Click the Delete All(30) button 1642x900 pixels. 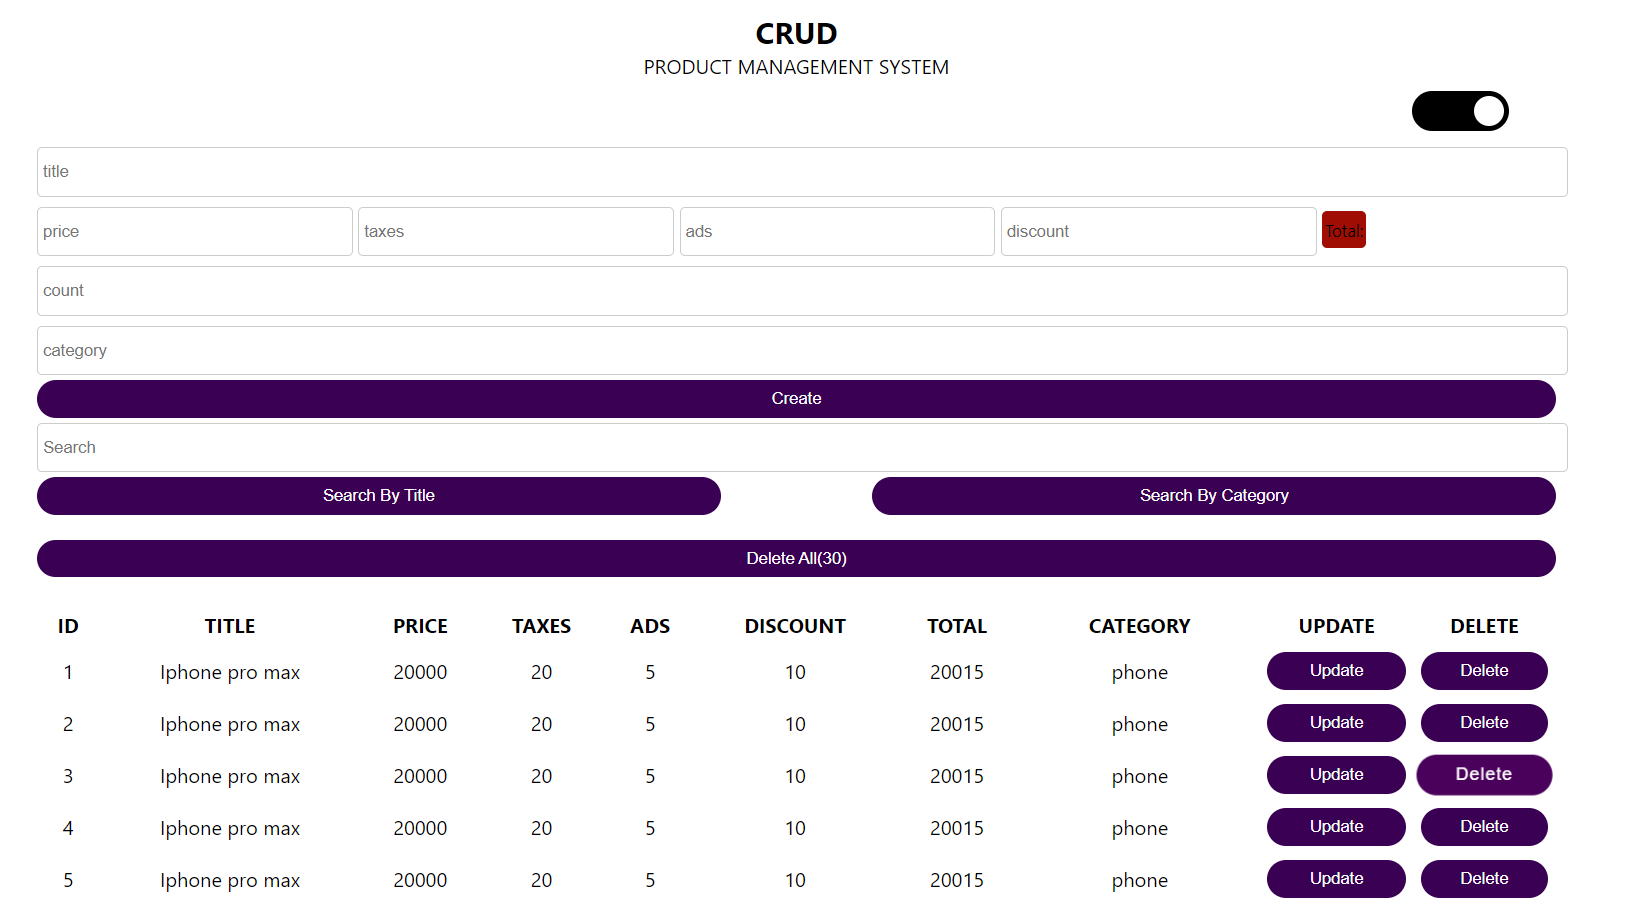[796, 558]
